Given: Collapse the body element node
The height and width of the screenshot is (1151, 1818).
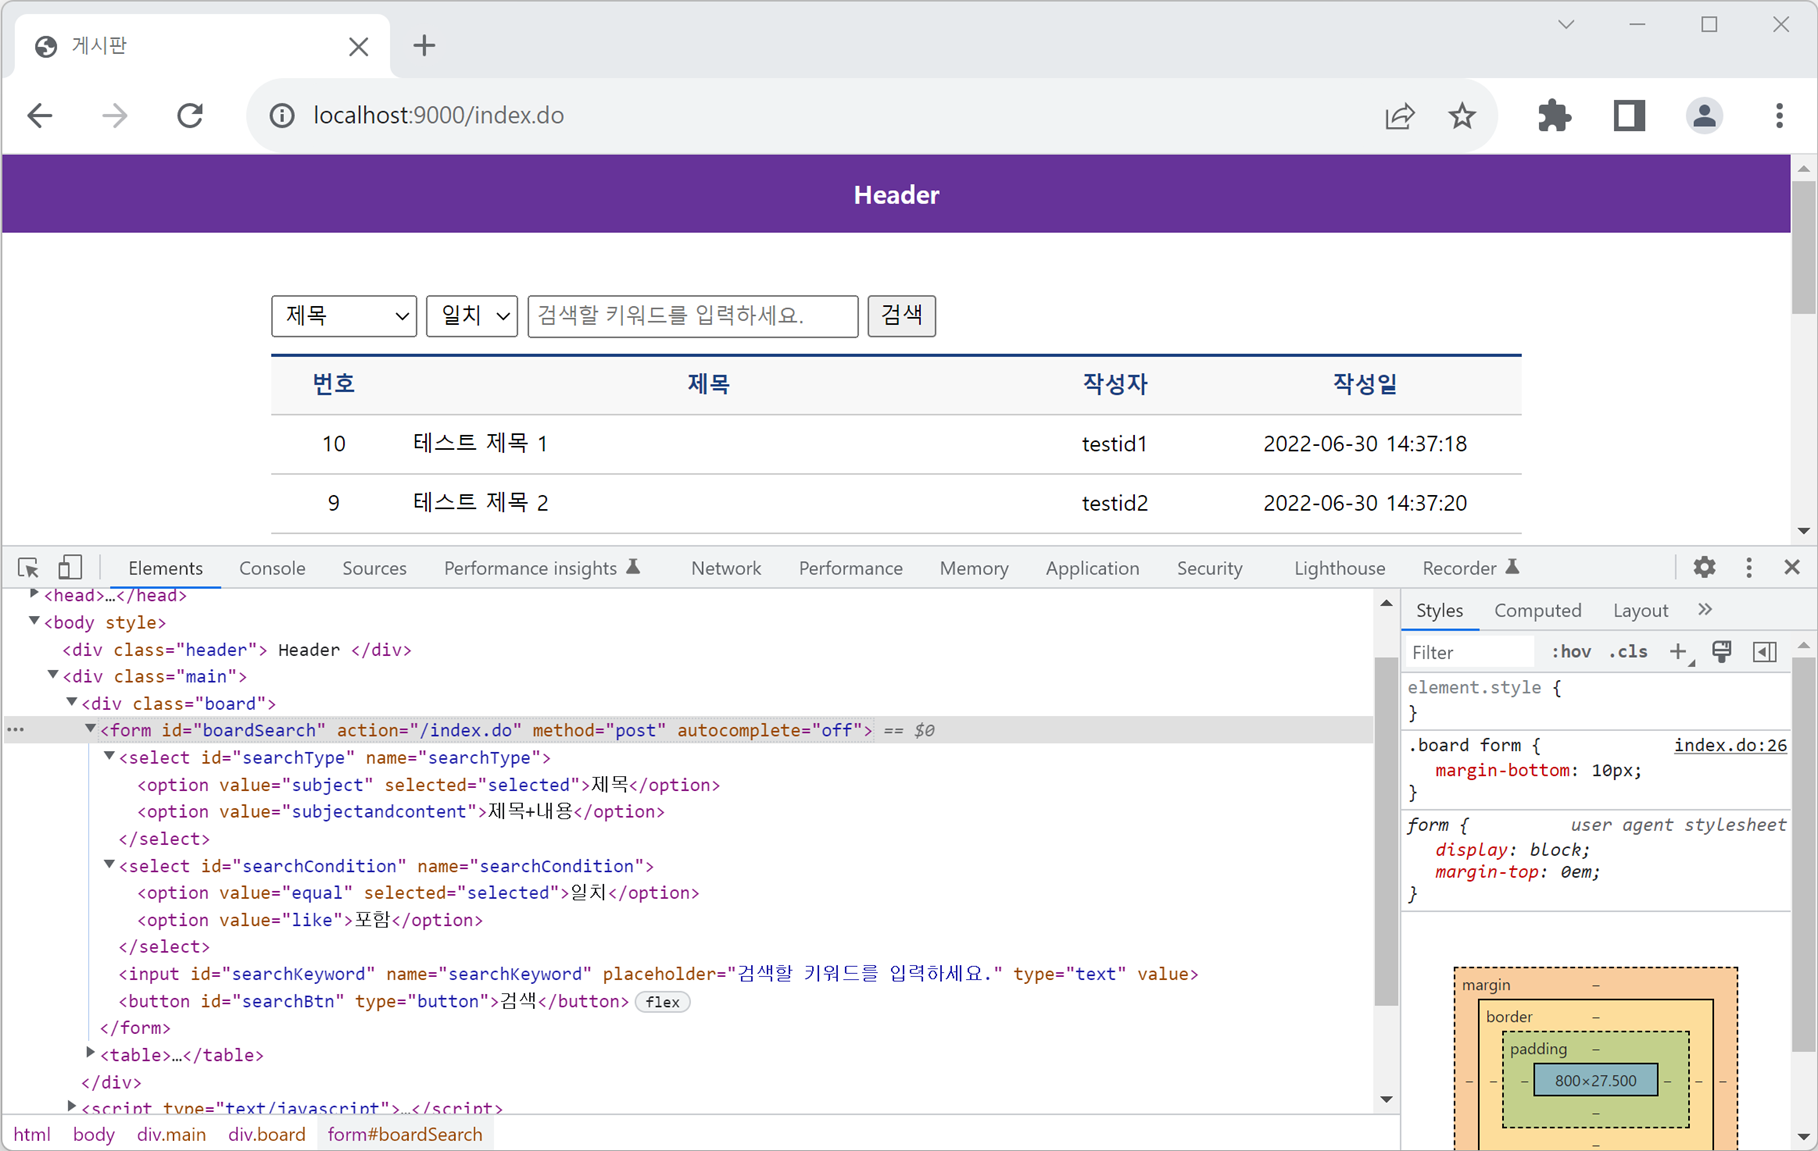Looking at the screenshot, I should click(x=34, y=621).
